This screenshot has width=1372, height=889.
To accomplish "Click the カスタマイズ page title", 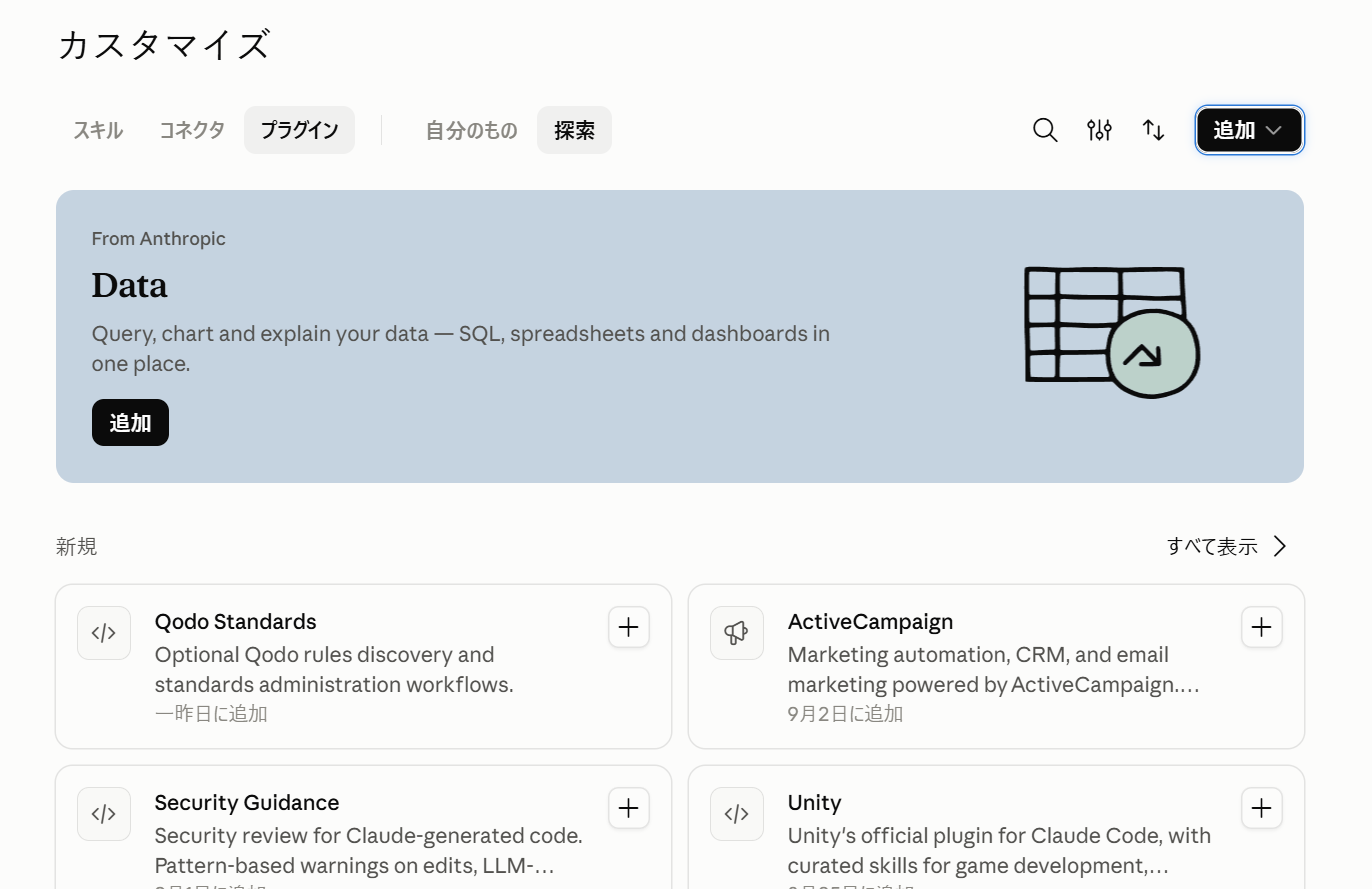I will click(x=163, y=45).
